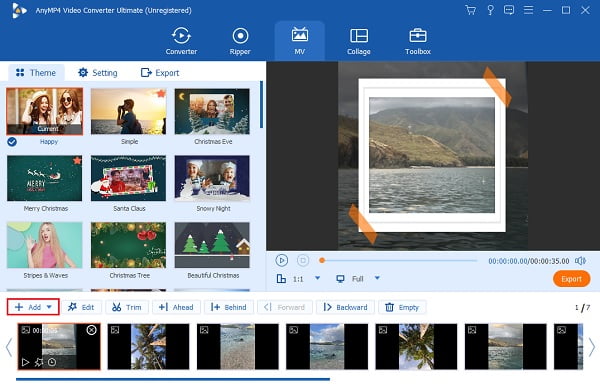Click the preview polaroid image
This screenshot has width=600, height=389.
click(432, 155)
